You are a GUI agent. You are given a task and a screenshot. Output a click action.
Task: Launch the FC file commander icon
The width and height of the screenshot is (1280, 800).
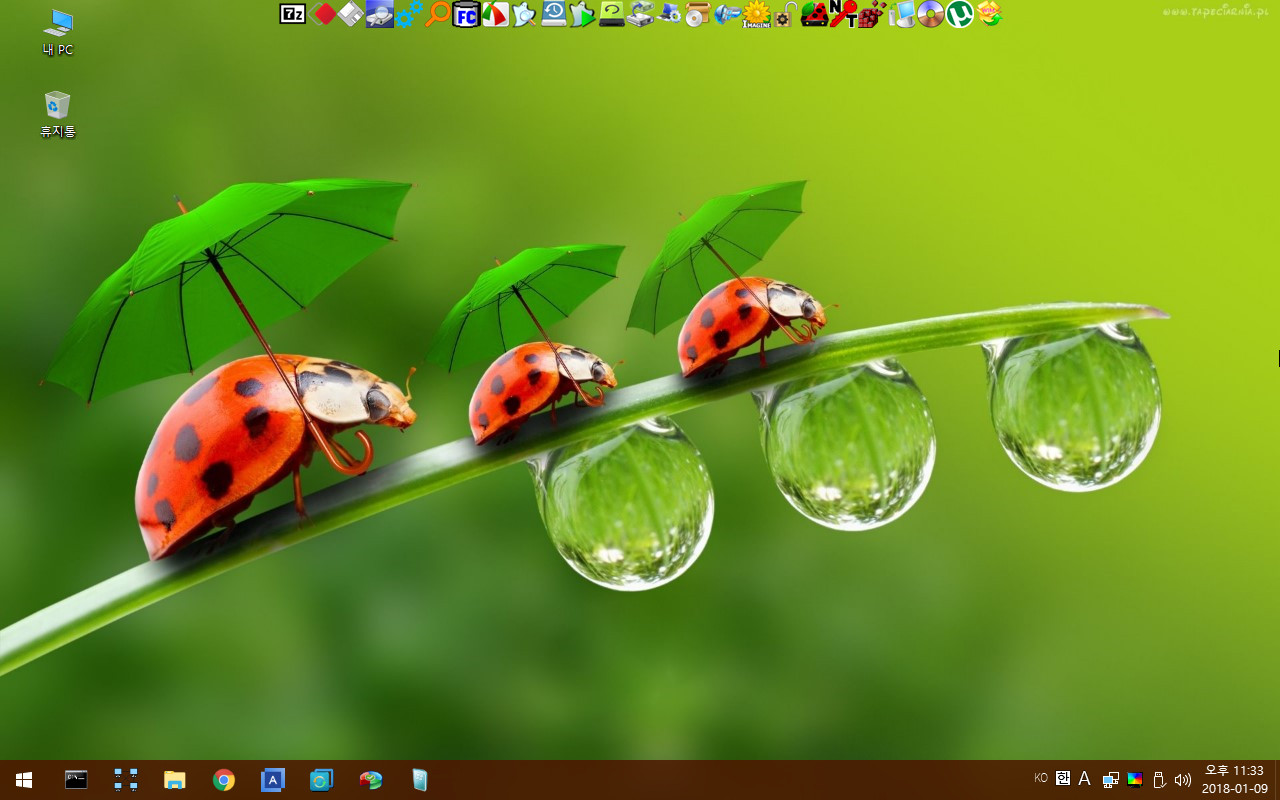coord(467,14)
